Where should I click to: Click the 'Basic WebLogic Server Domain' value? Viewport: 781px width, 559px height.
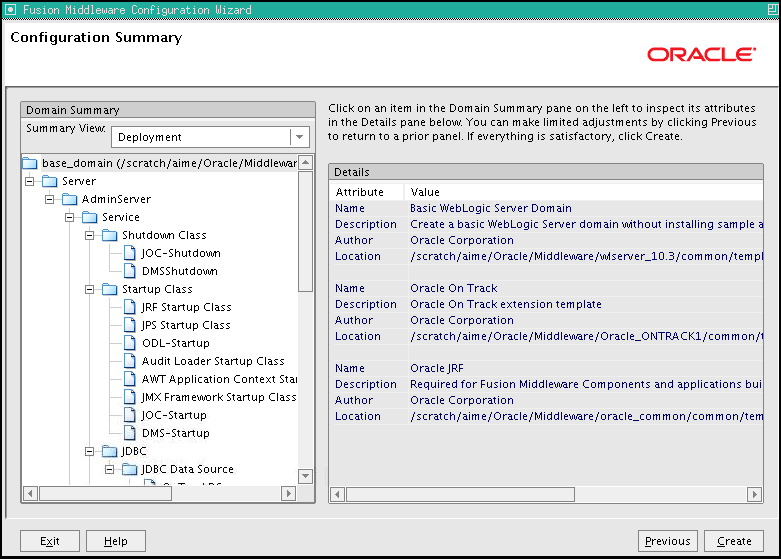coord(491,208)
